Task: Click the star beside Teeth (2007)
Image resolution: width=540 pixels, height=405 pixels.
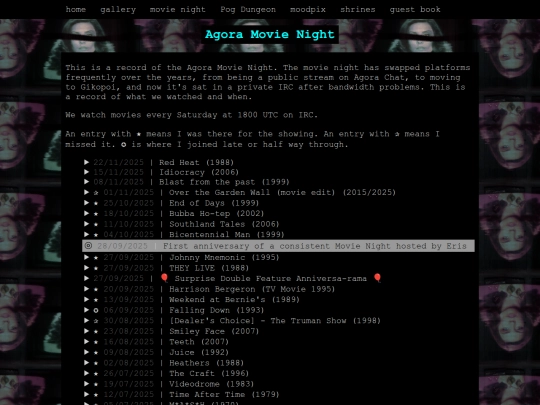Action: pyautogui.click(x=96, y=342)
